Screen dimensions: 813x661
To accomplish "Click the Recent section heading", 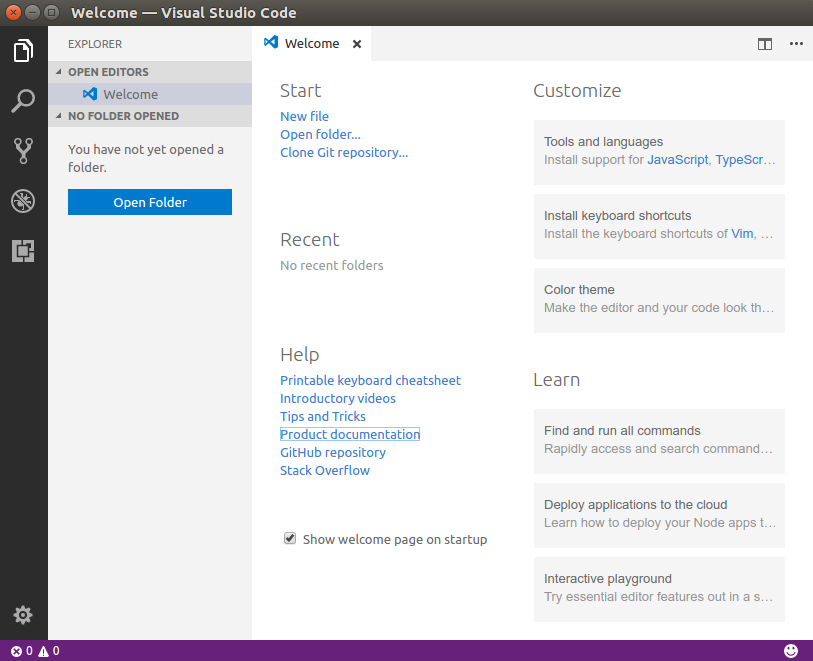I will click(x=310, y=240).
